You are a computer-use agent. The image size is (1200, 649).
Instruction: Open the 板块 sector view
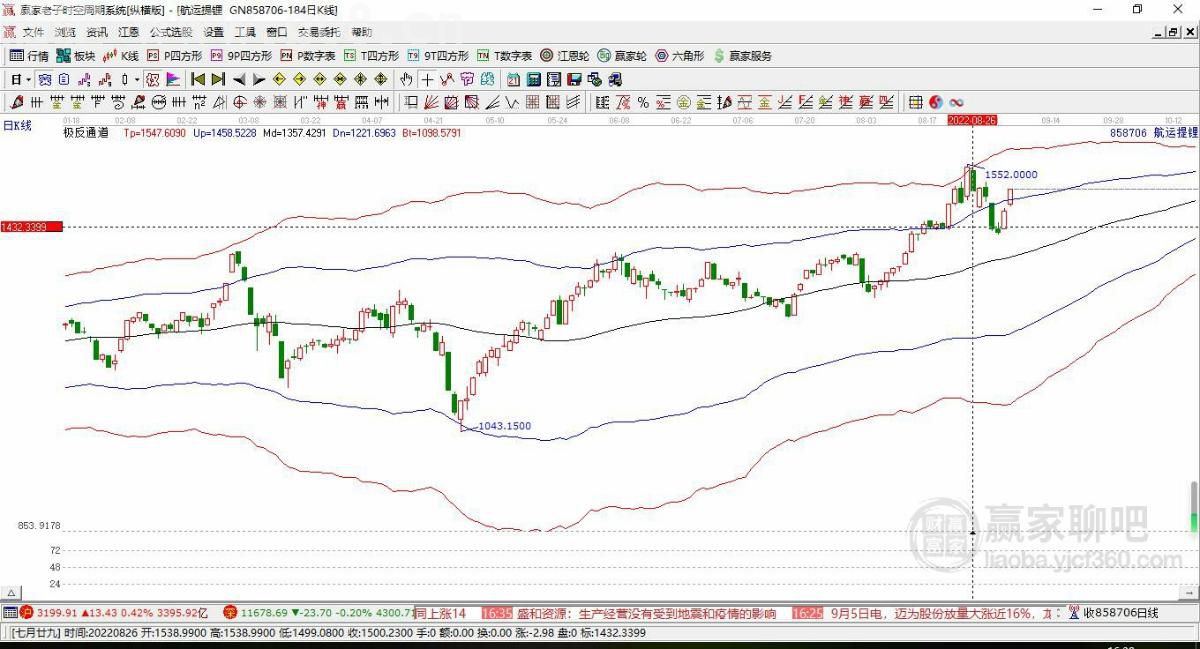76,56
